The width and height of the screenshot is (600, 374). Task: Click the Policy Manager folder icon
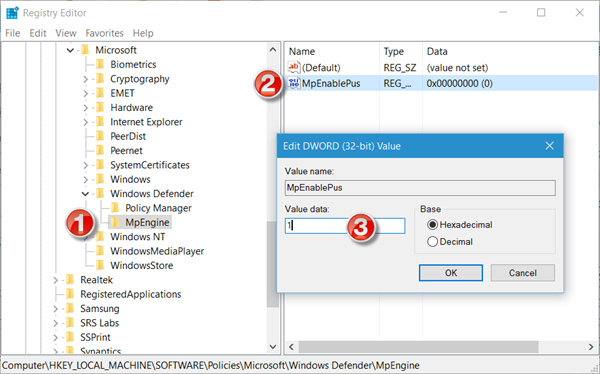115,208
